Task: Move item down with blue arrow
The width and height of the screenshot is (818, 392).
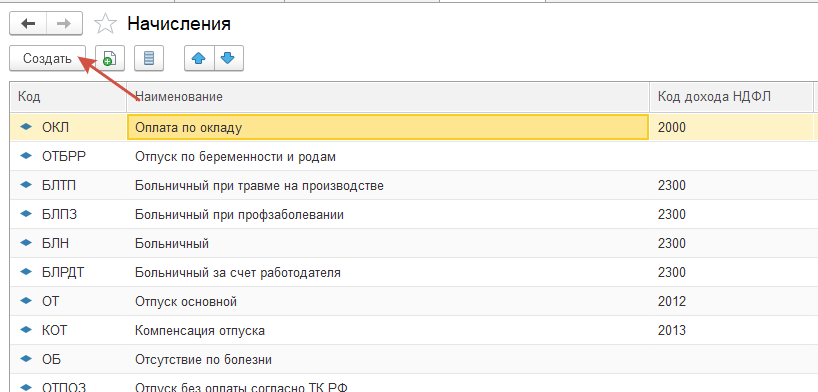Action: 228,58
